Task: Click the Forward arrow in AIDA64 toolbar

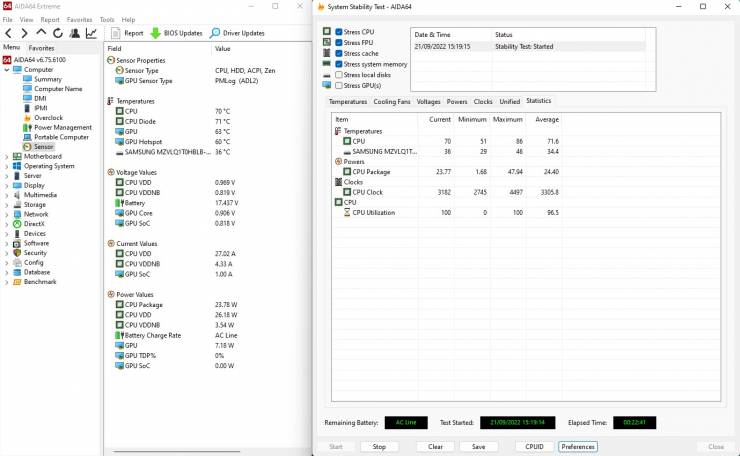Action: (25, 33)
